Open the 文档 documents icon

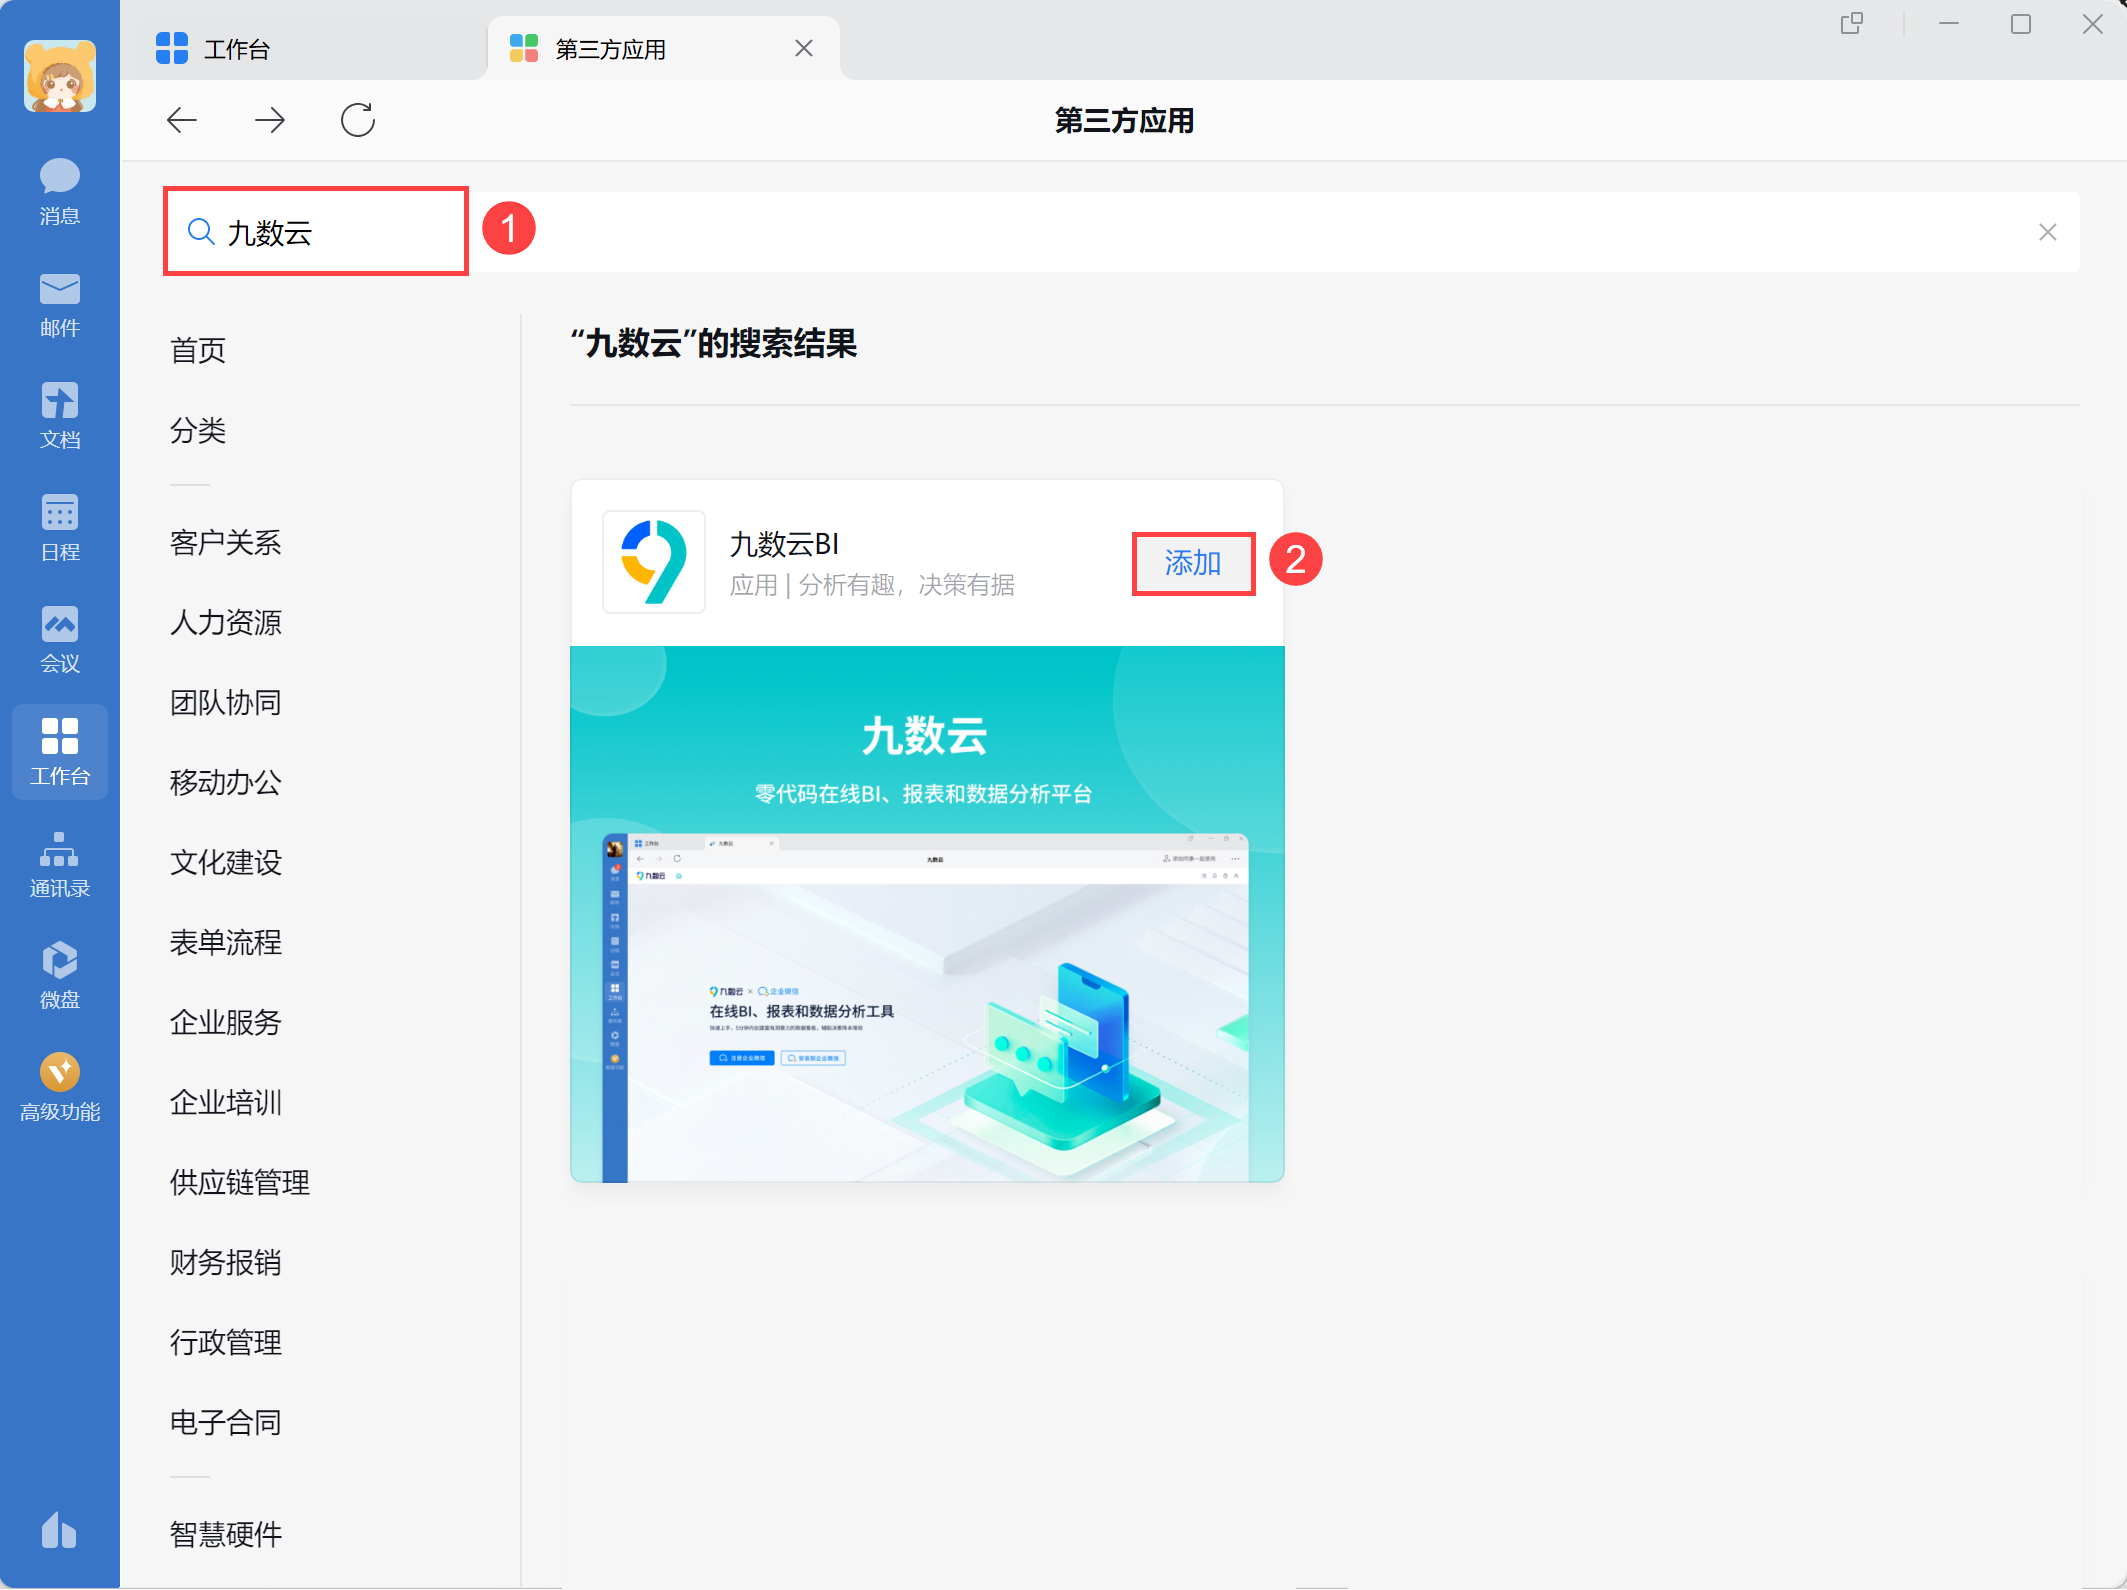coord(59,415)
